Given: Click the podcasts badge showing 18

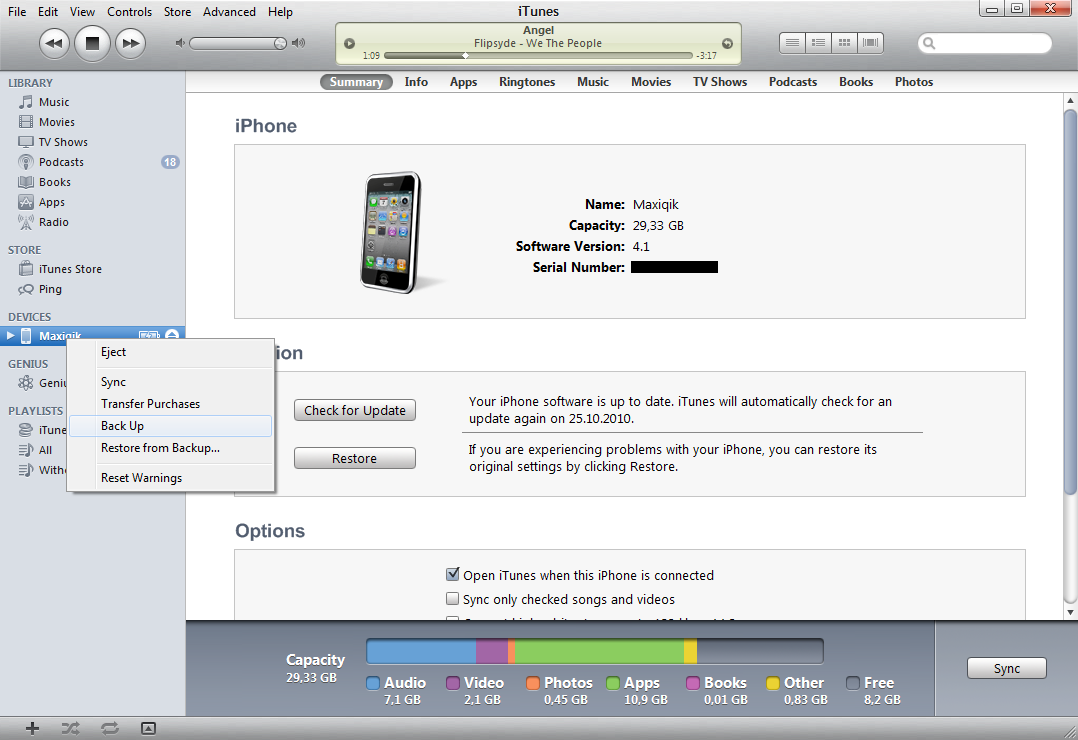Looking at the screenshot, I should (x=170, y=162).
